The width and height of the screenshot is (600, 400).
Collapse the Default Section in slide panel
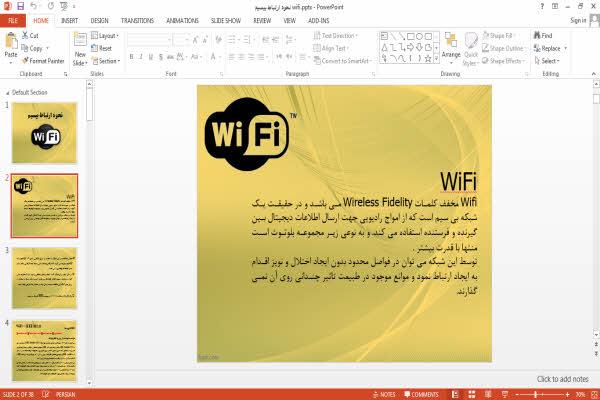7,93
